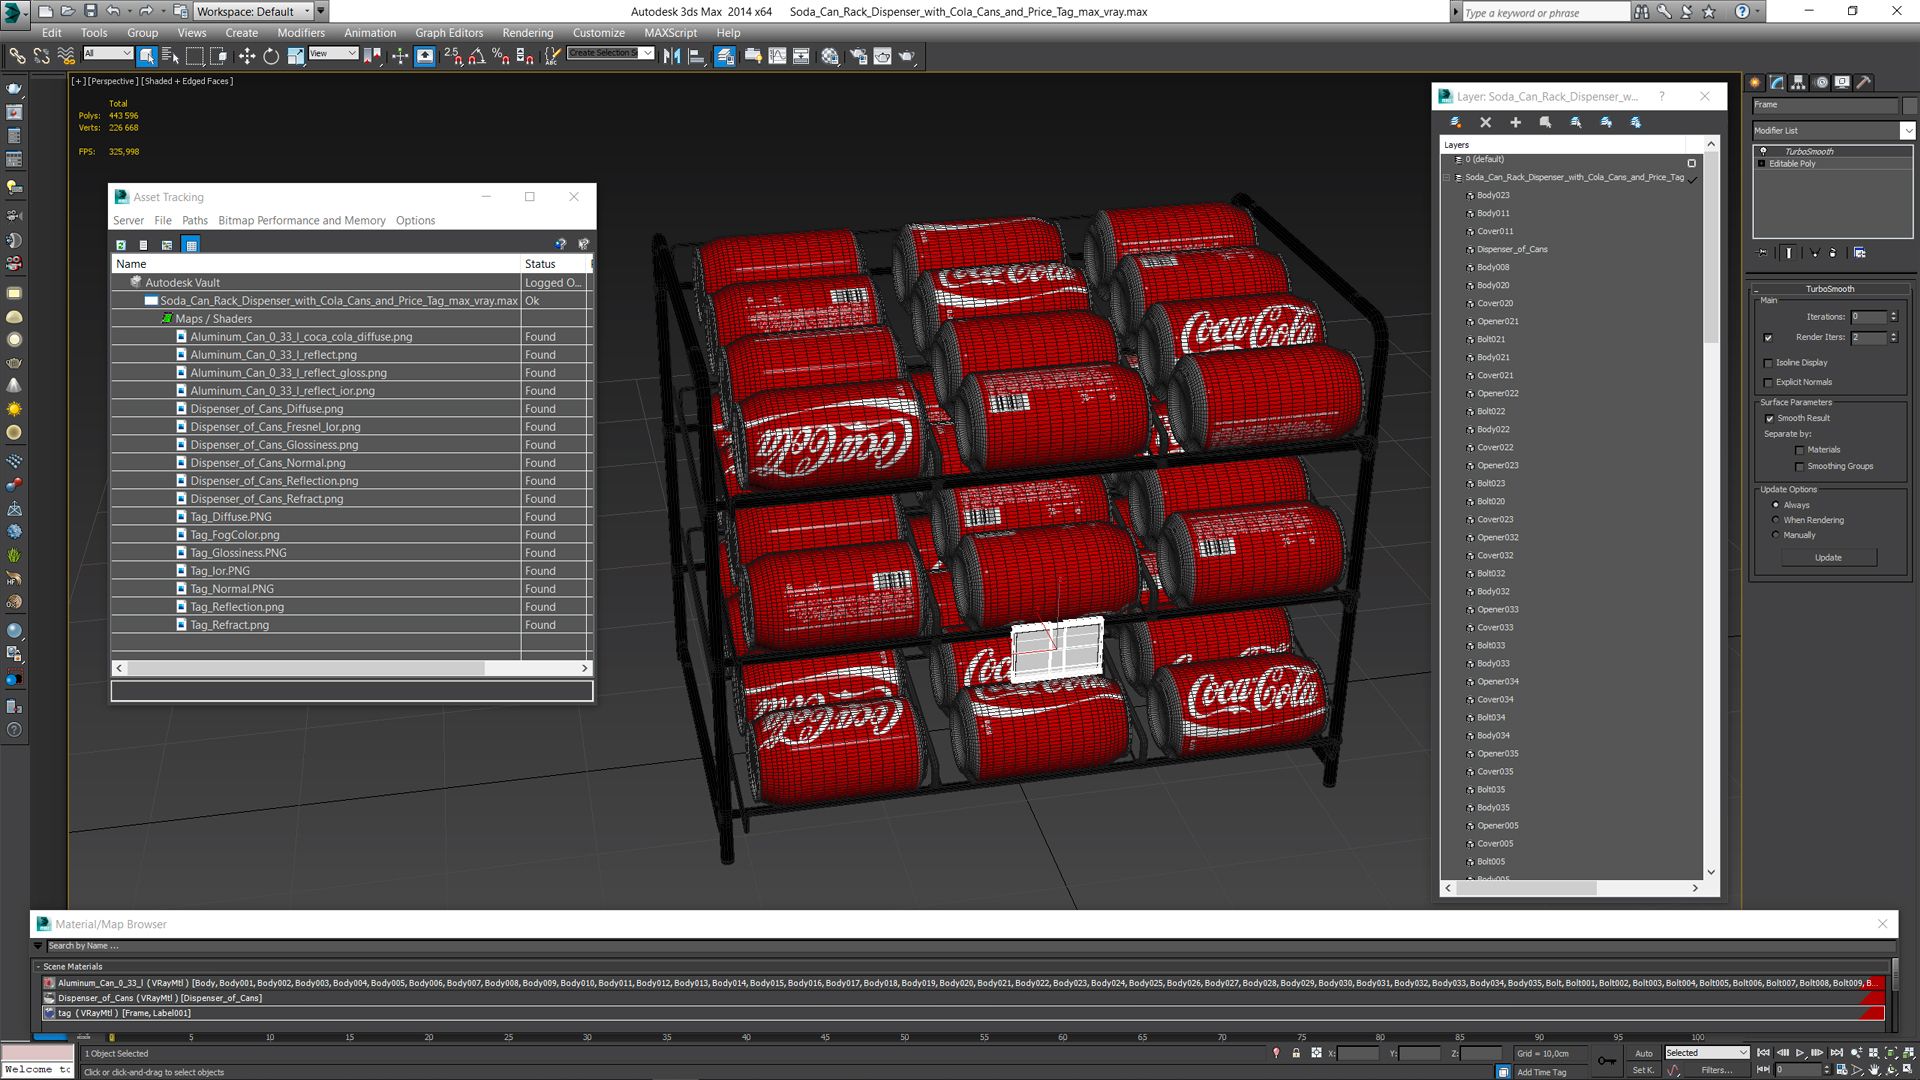
Task: Expand the Editable Poly stack entry
Action: [x=1761, y=164]
